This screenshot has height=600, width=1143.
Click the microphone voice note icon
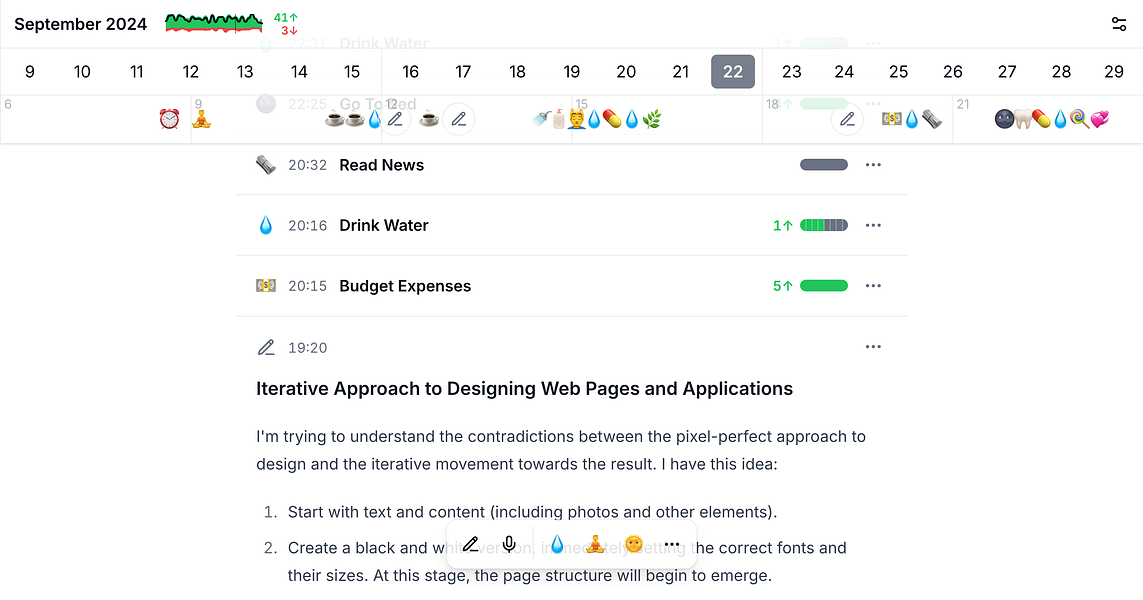point(509,545)
